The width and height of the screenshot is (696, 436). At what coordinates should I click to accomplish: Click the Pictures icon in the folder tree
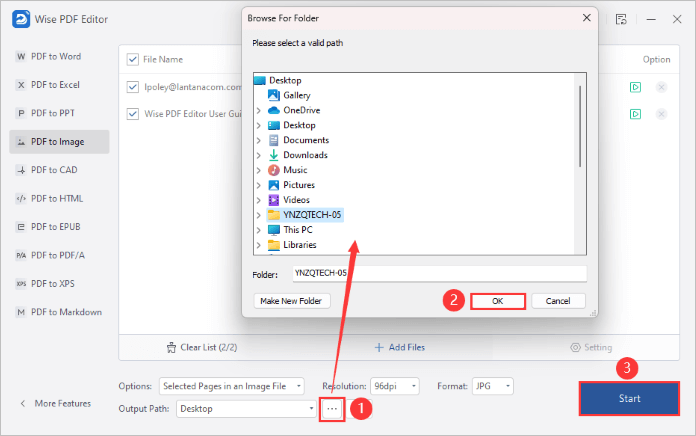274,185
